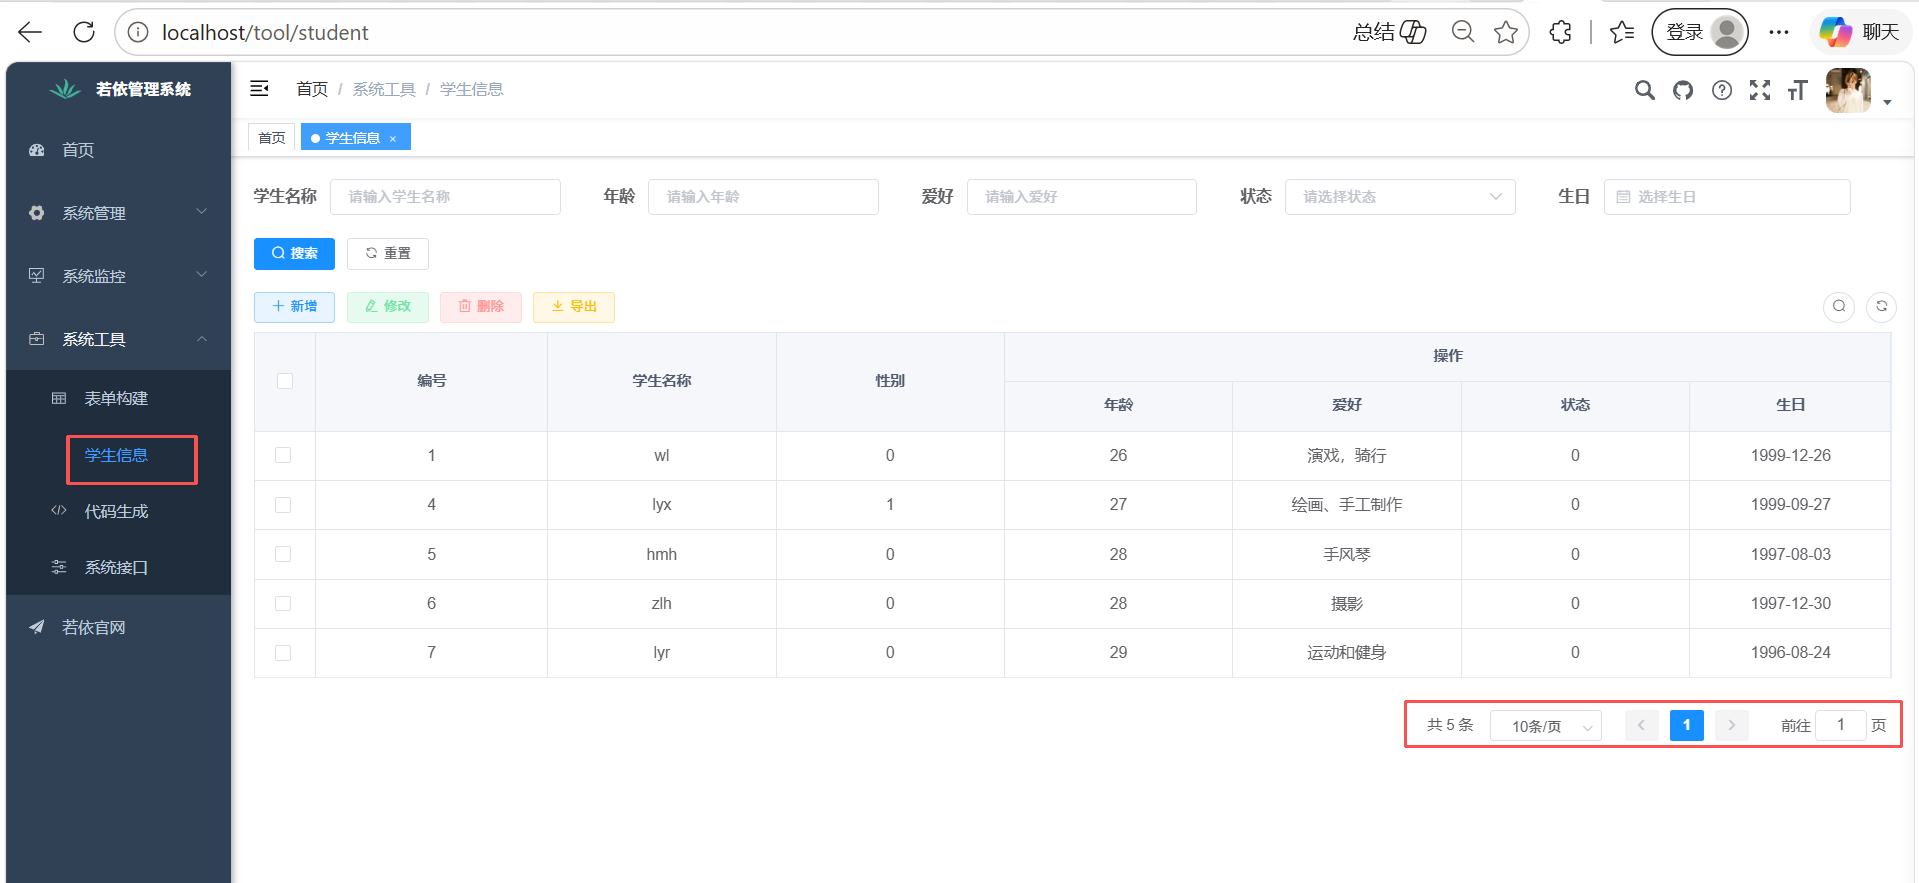Click the 1999-12-26 birthday cell
This screenshot has width=1919, height=883.
(x=1790, y=456)
